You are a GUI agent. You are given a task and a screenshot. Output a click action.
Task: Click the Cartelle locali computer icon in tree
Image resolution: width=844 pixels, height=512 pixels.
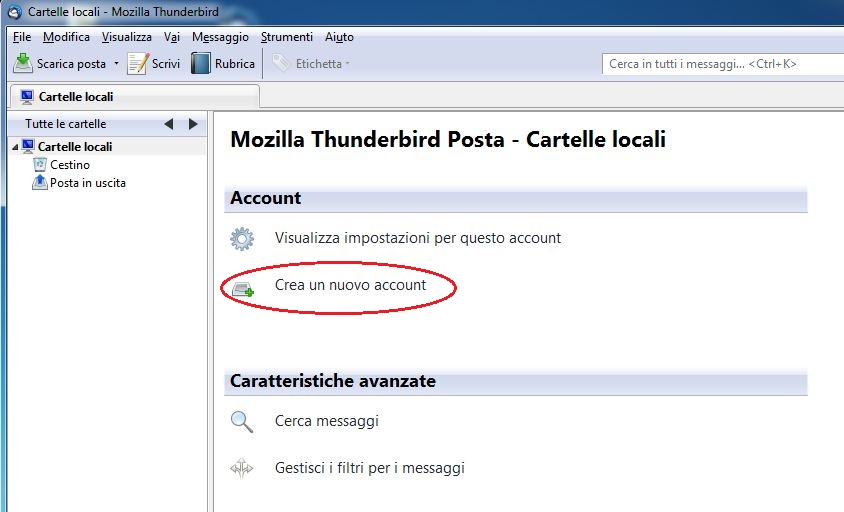28,146
